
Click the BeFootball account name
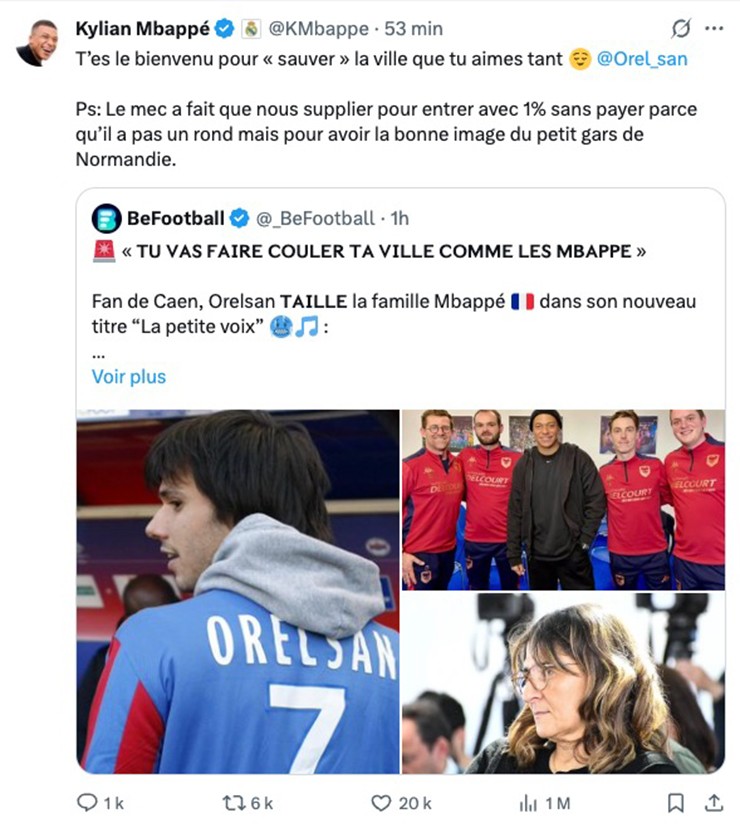coord(174,218)
